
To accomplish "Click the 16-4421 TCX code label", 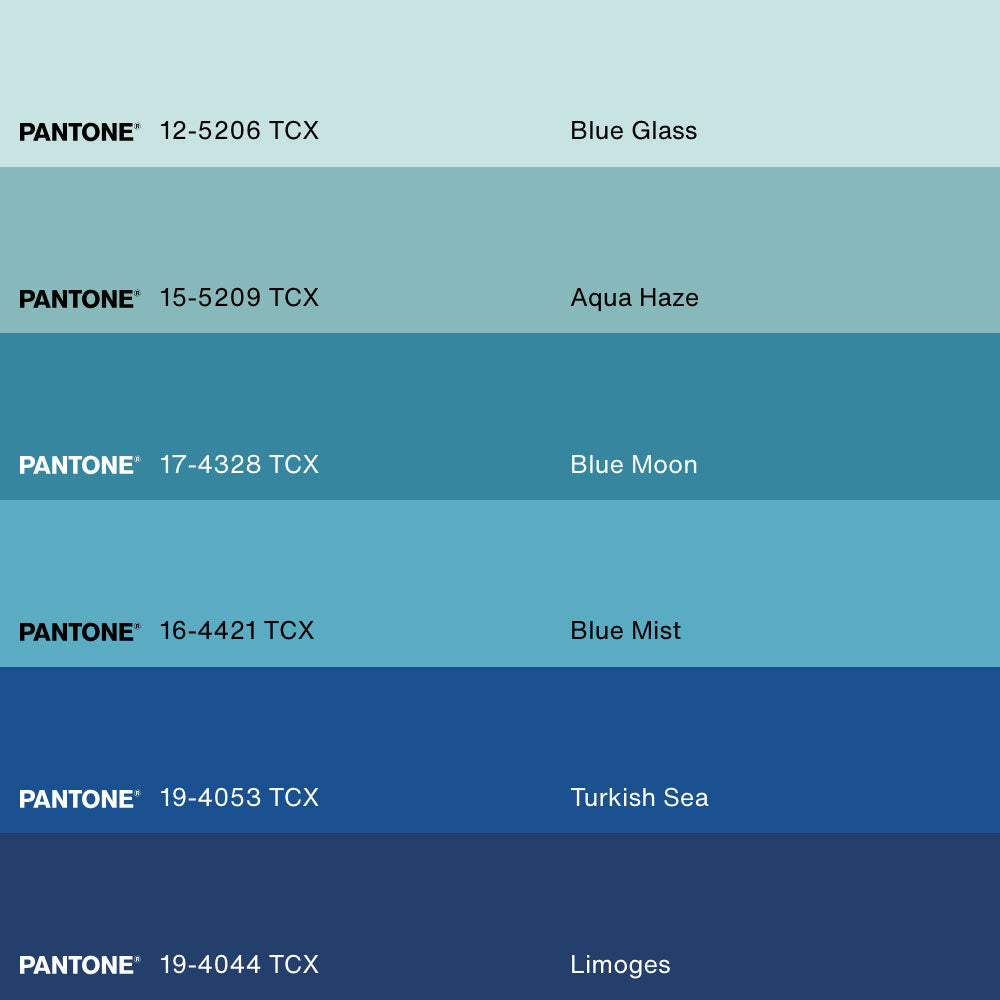I will click(x=237, y=631).
